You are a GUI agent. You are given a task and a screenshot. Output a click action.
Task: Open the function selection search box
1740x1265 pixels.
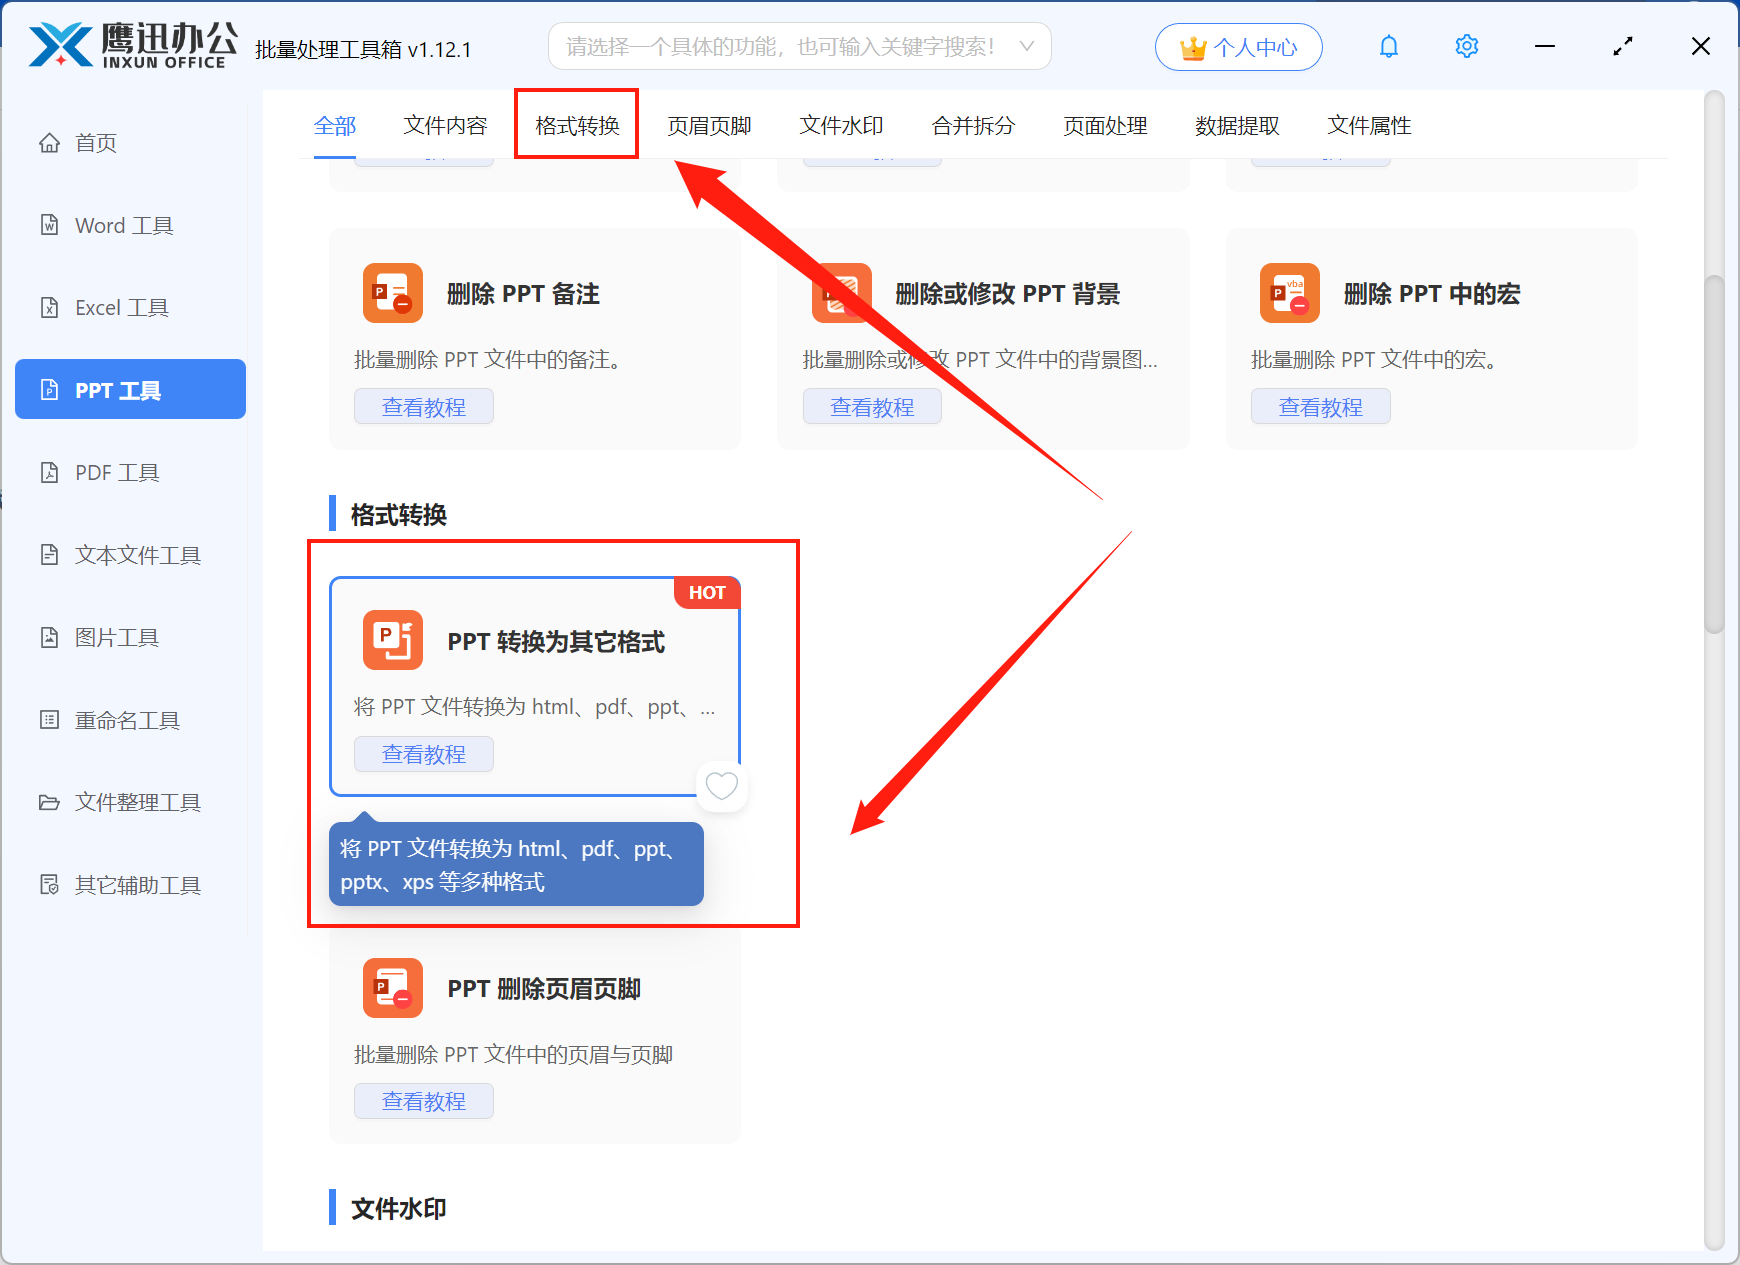point(780,47)
